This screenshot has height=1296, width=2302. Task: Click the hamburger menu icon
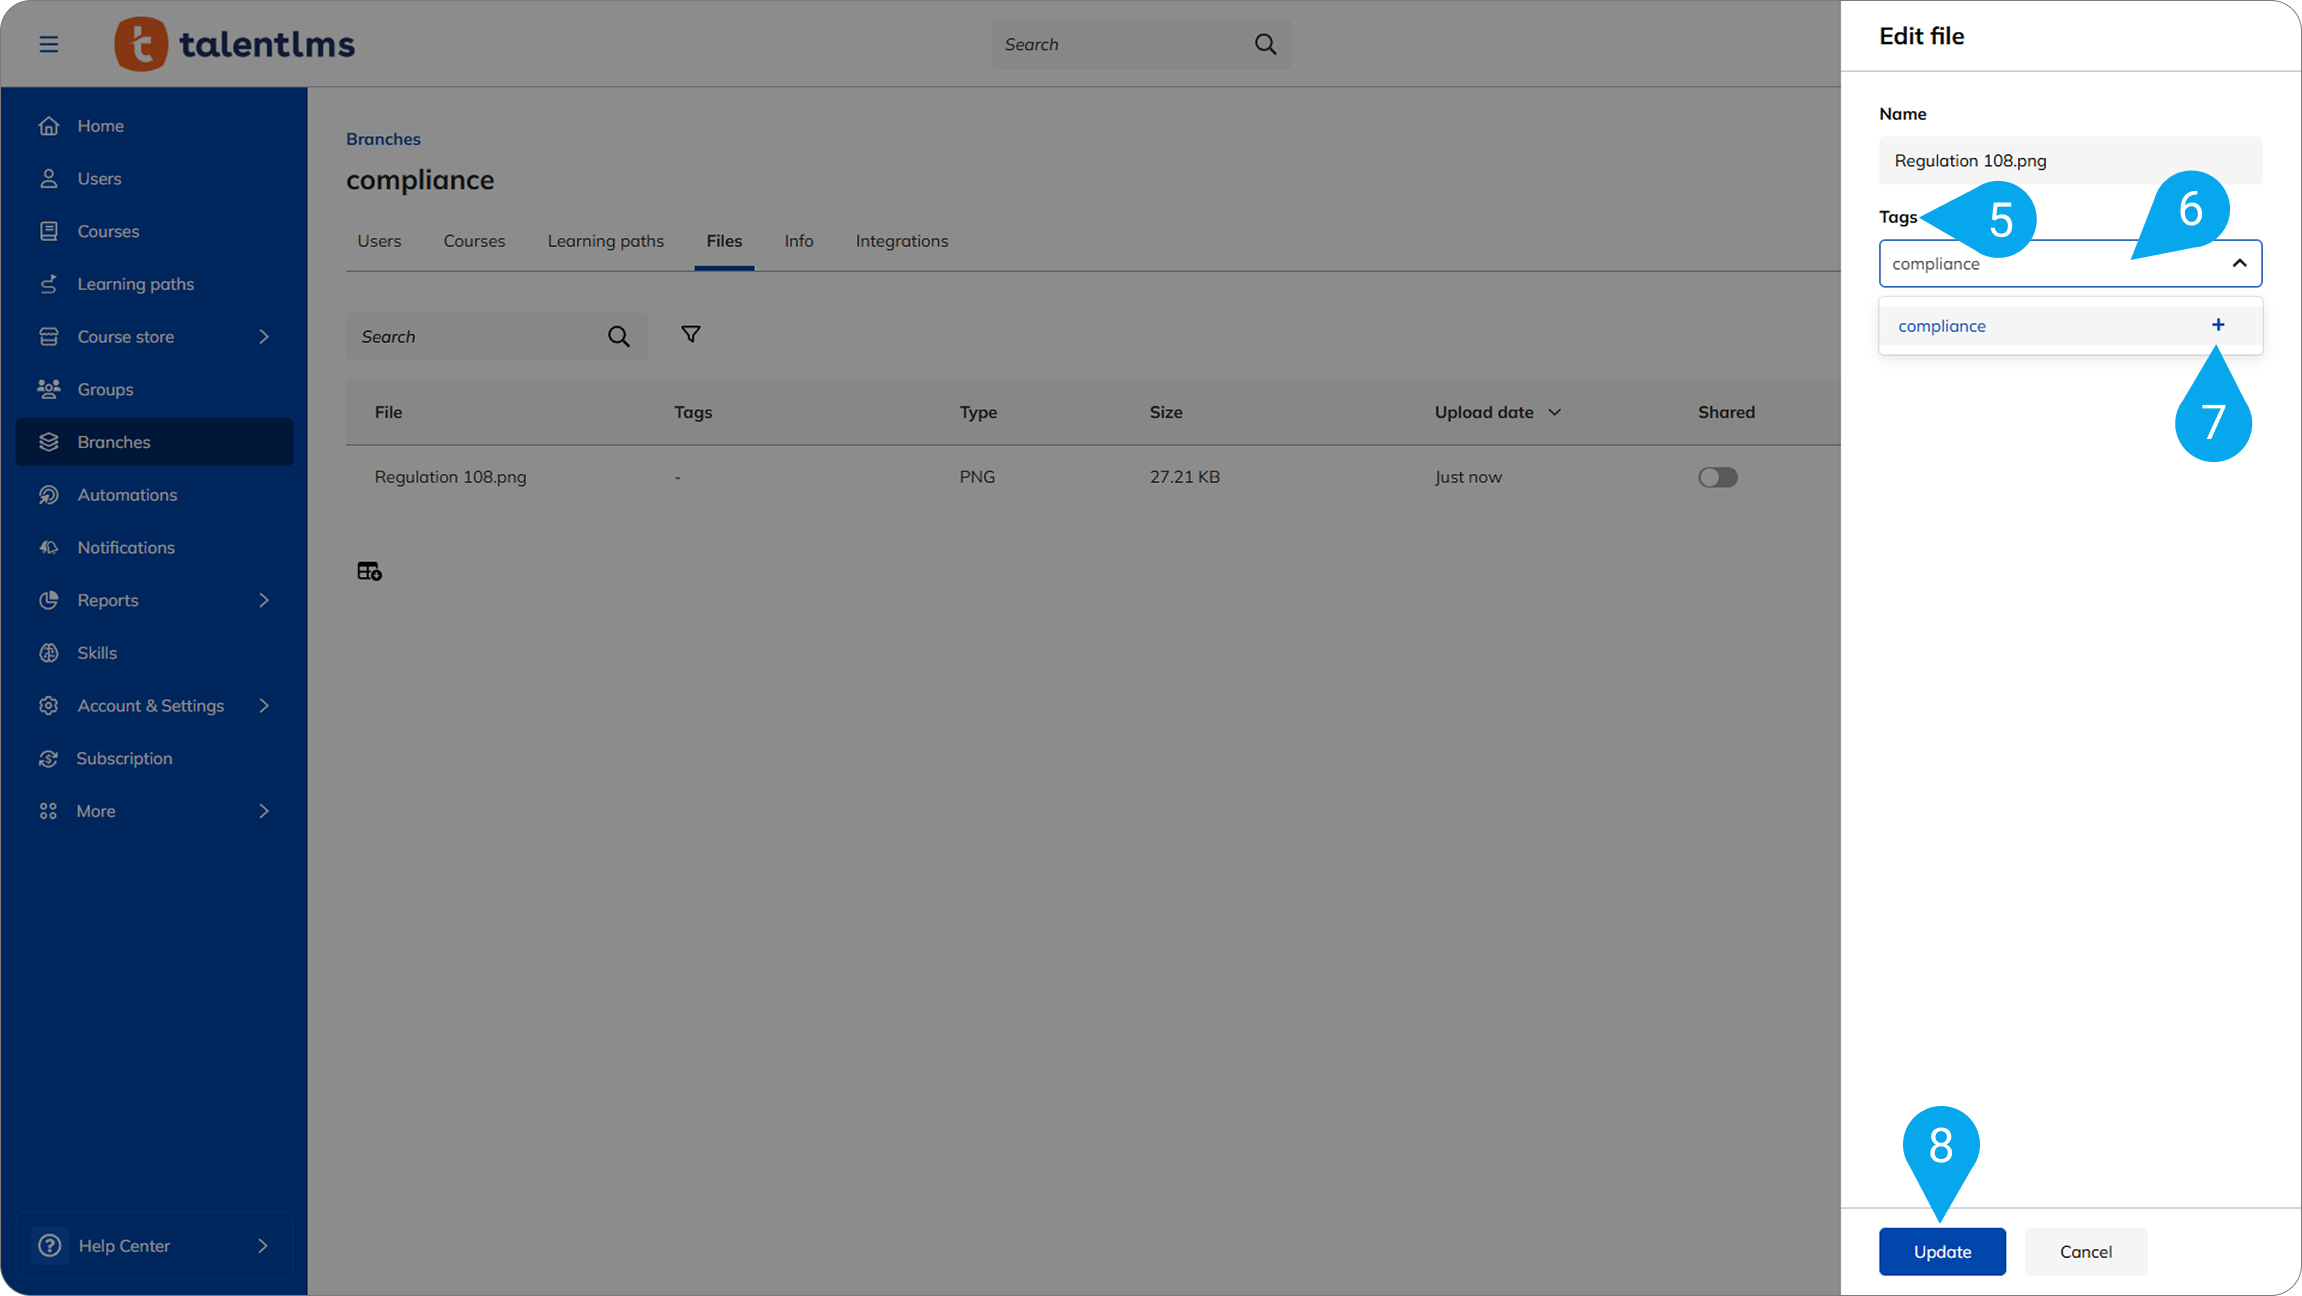pyautogui.click(x=48, y=44)
